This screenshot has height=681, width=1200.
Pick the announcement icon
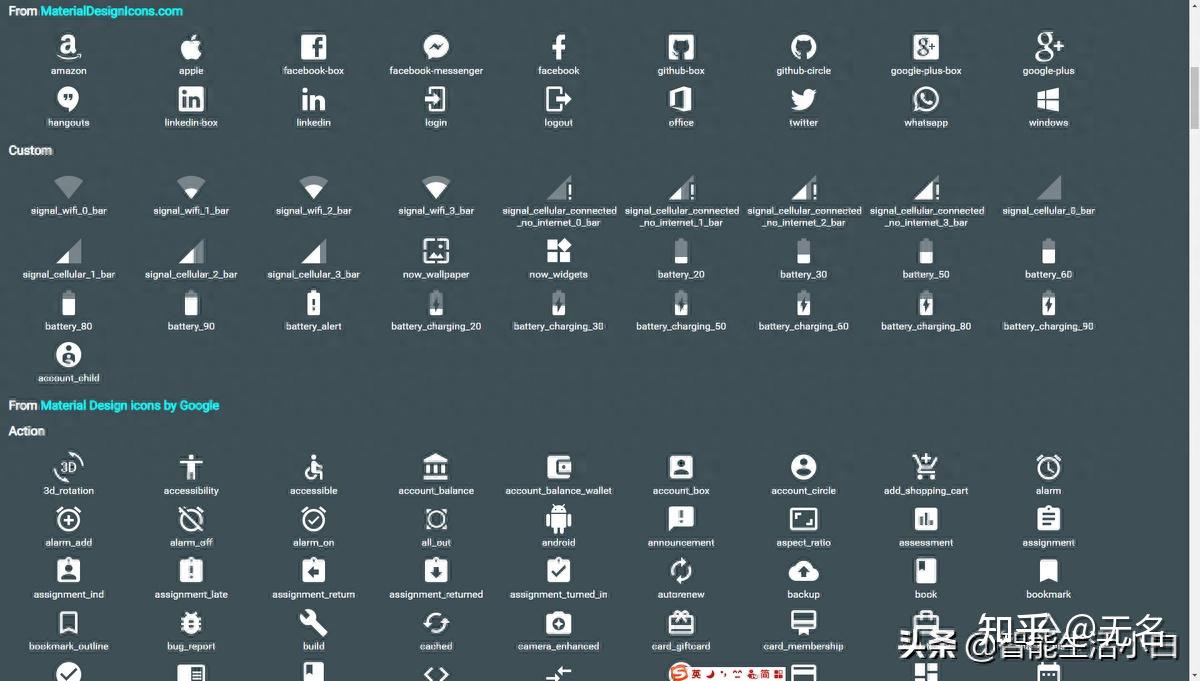pos(681,519)
